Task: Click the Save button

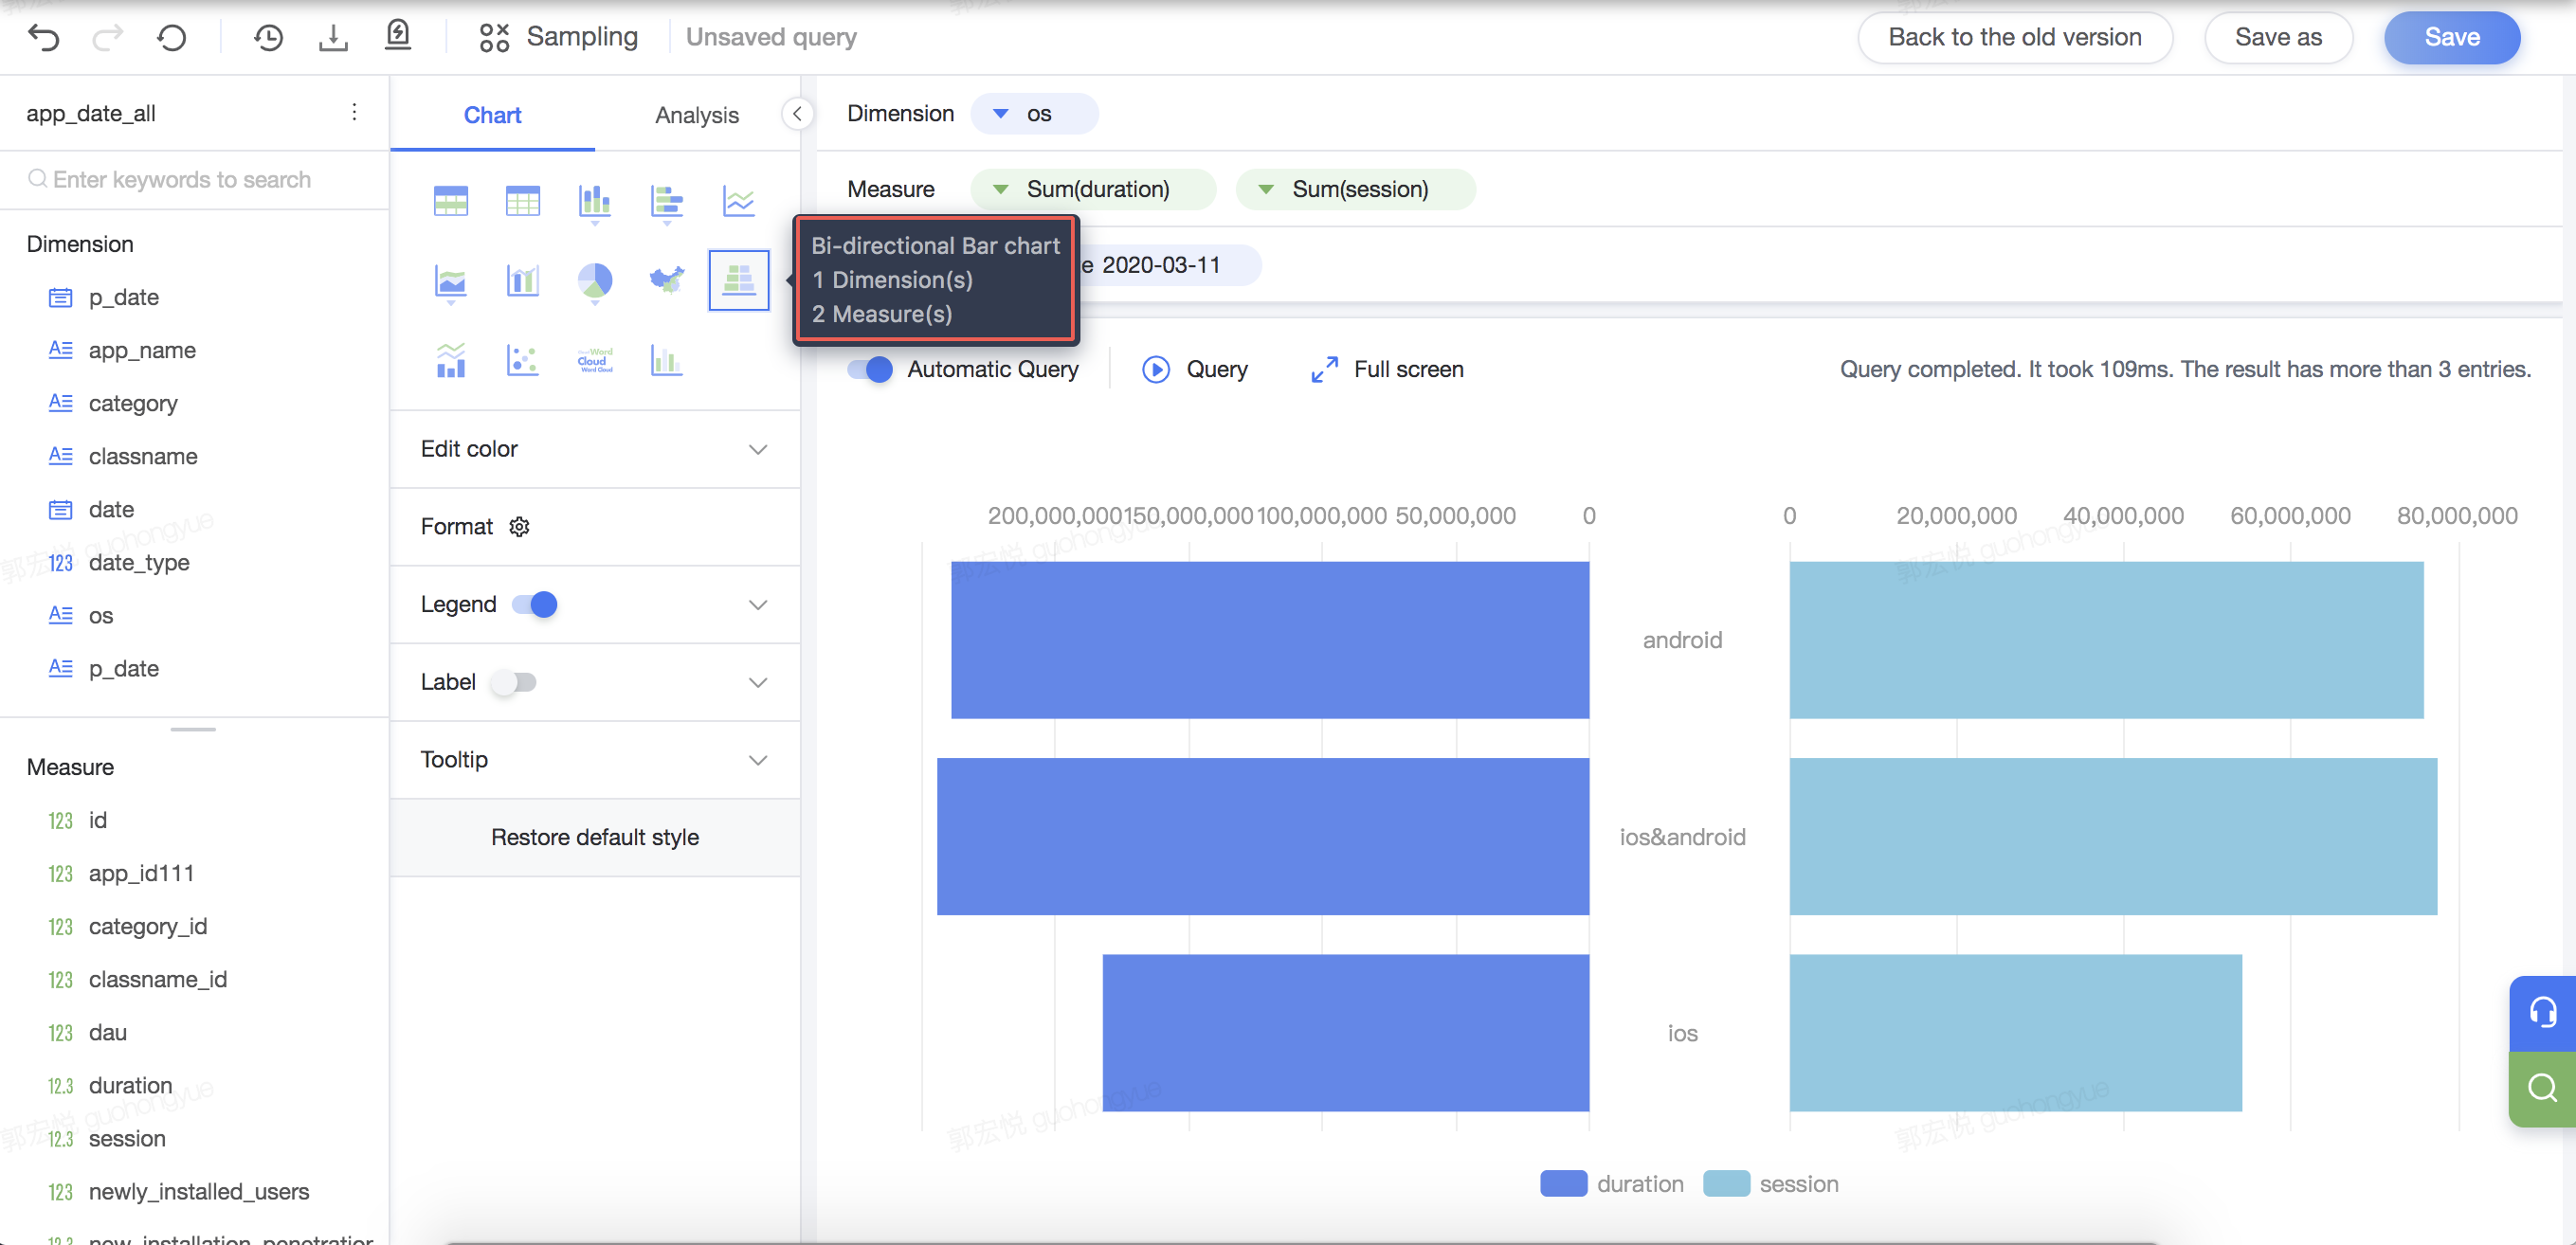Action: [2451, 37]
